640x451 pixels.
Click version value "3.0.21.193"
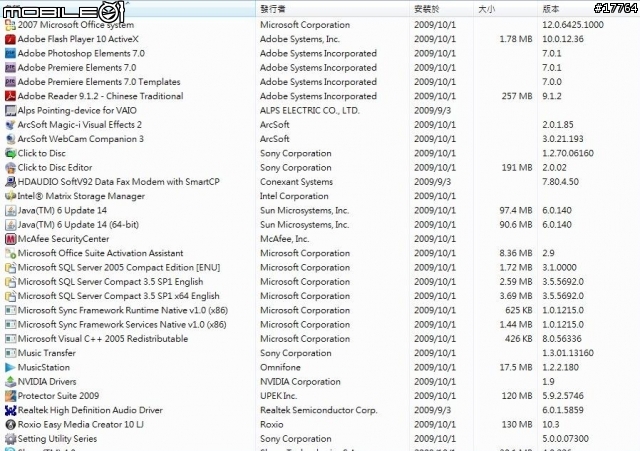tap(563, 139)
